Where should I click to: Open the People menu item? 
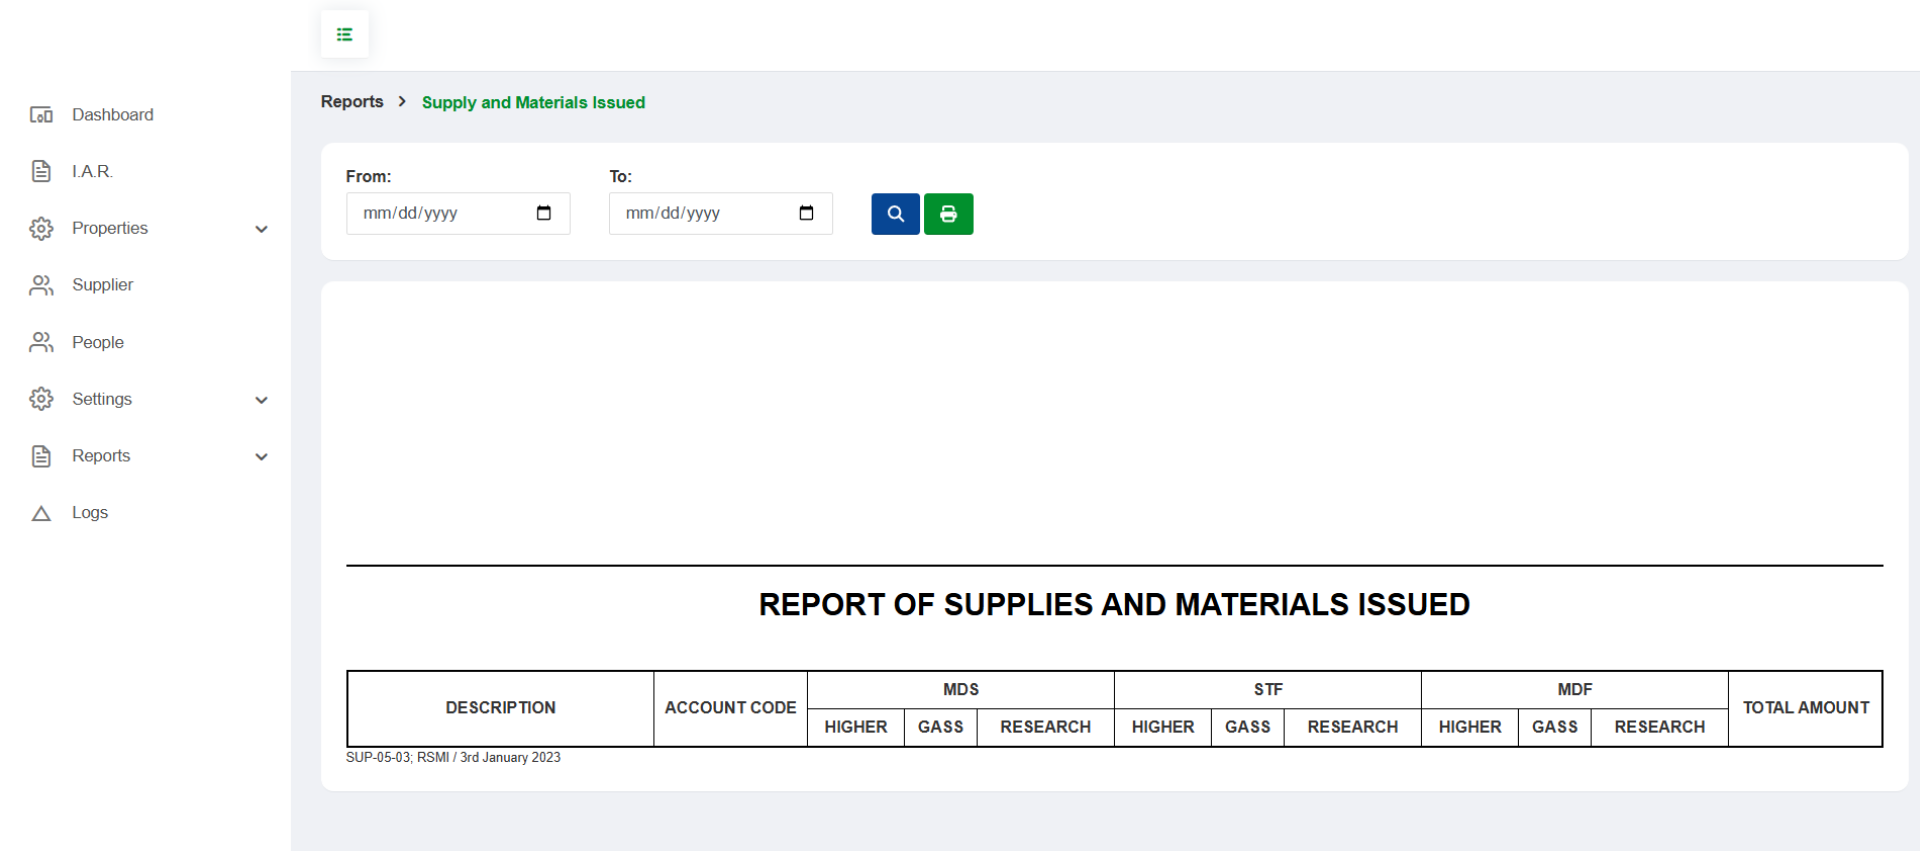click(98, 342)
